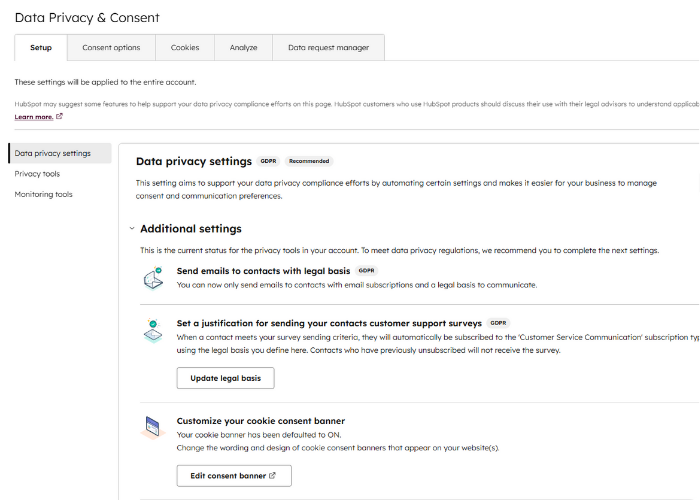Image resolution: width=700 pixels, height=500 pixels.
Task: Click 'Customize your cookie consent banner' heading
Action: (x=261, y=421)
